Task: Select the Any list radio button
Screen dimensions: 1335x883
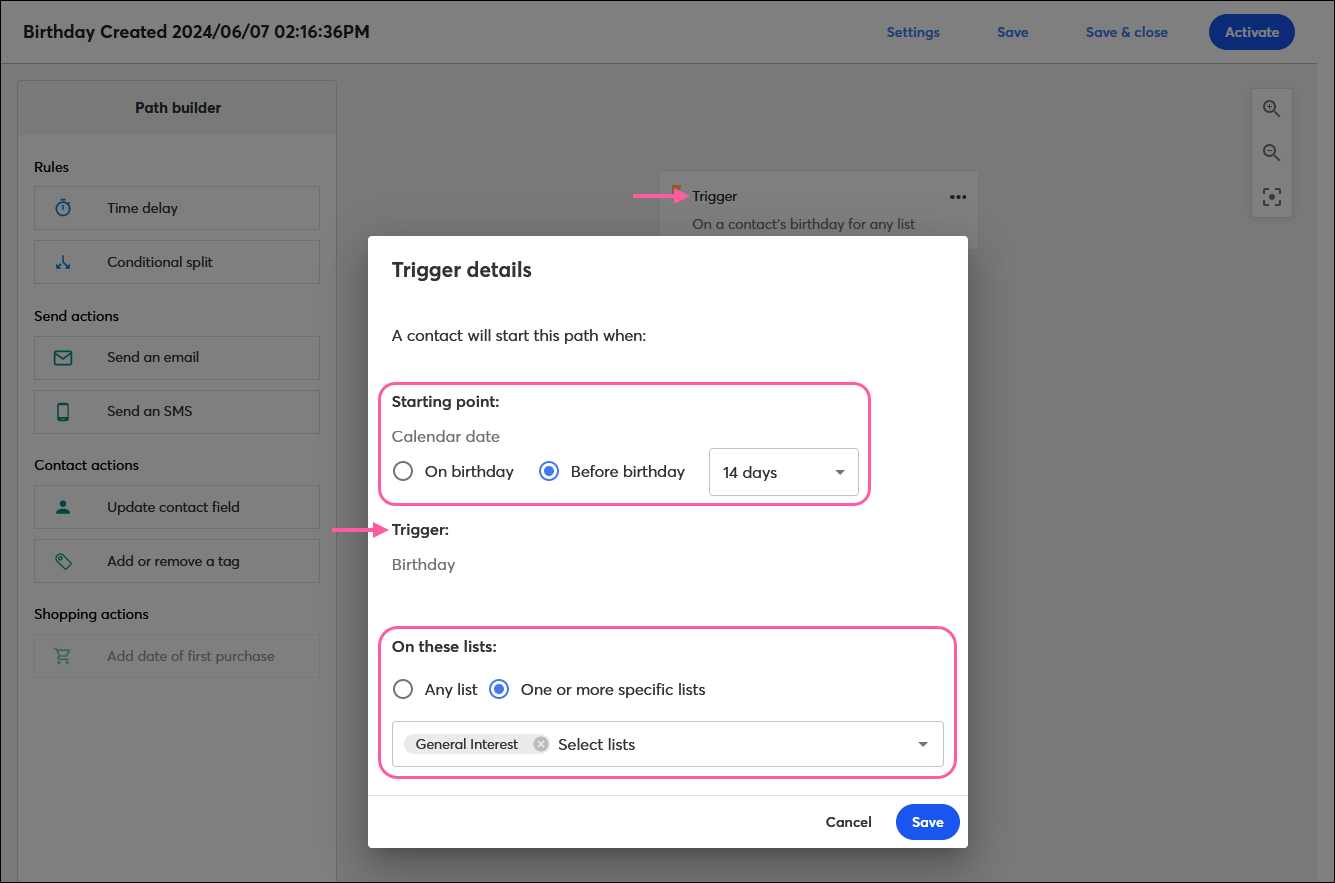Action: (x=403, y=689)
